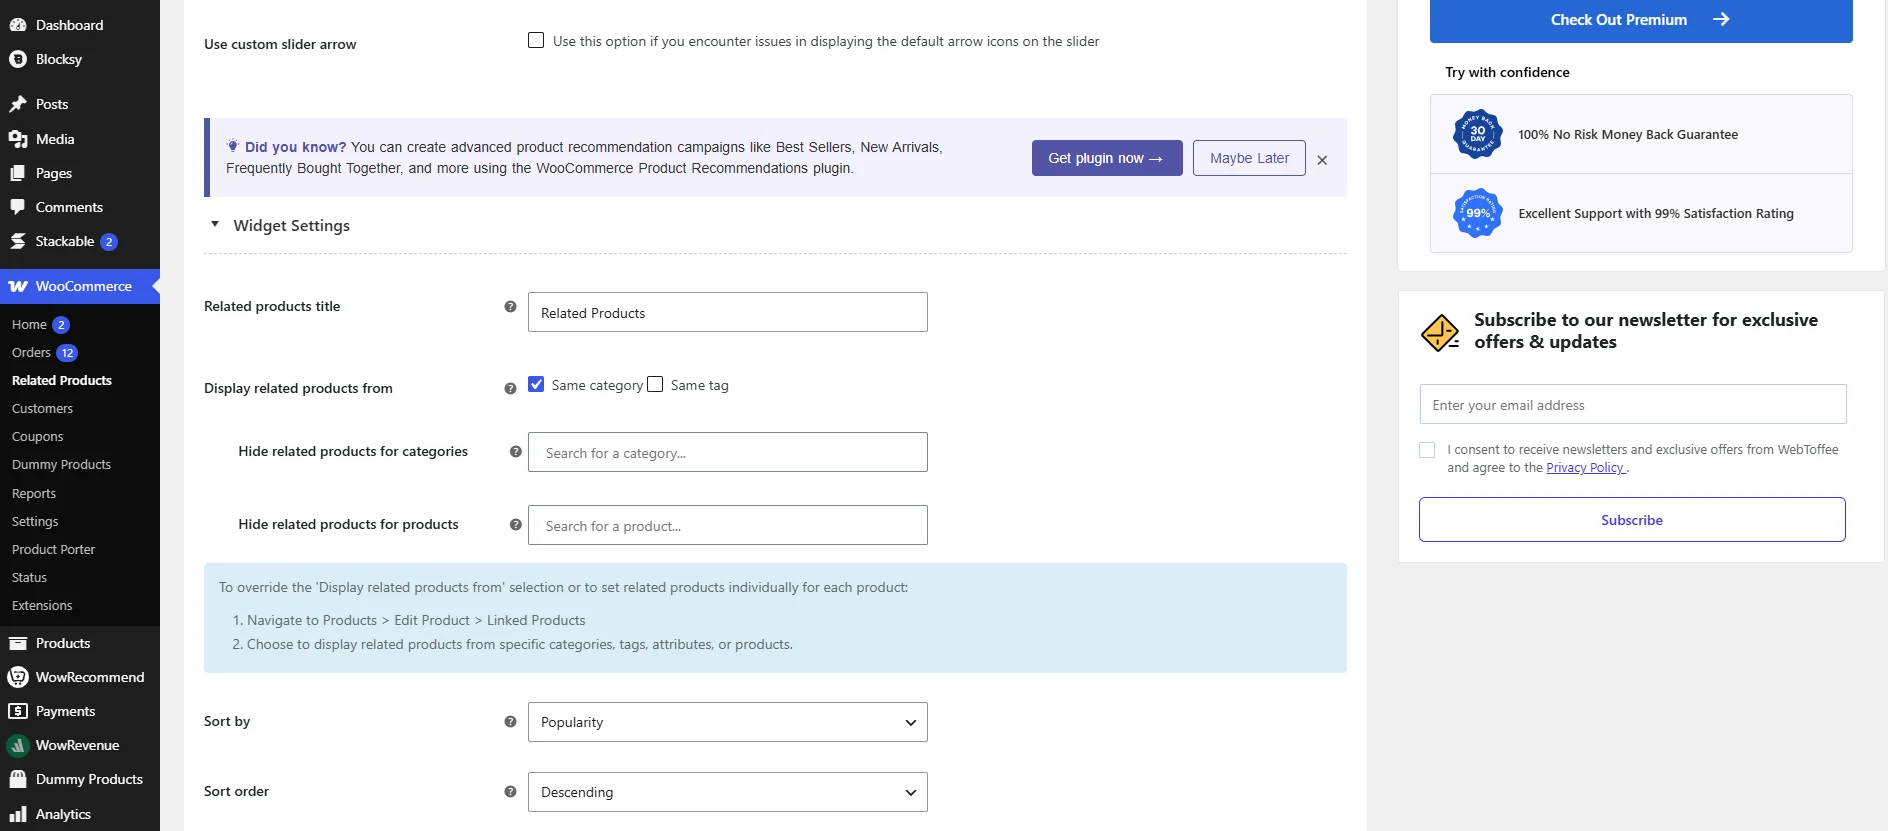
Task: Click help icon beside Sort by
Action: 510,721
